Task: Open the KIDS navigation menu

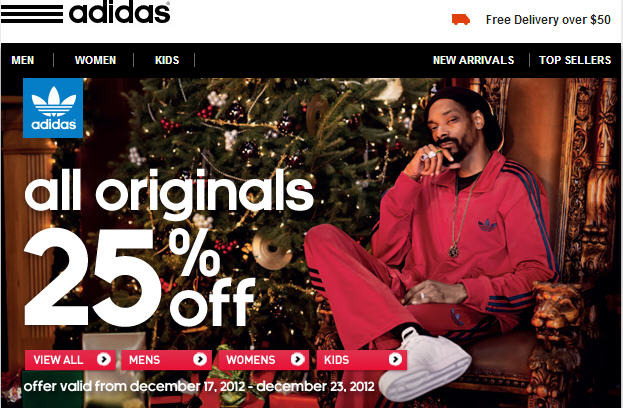Action: (167, 60)
